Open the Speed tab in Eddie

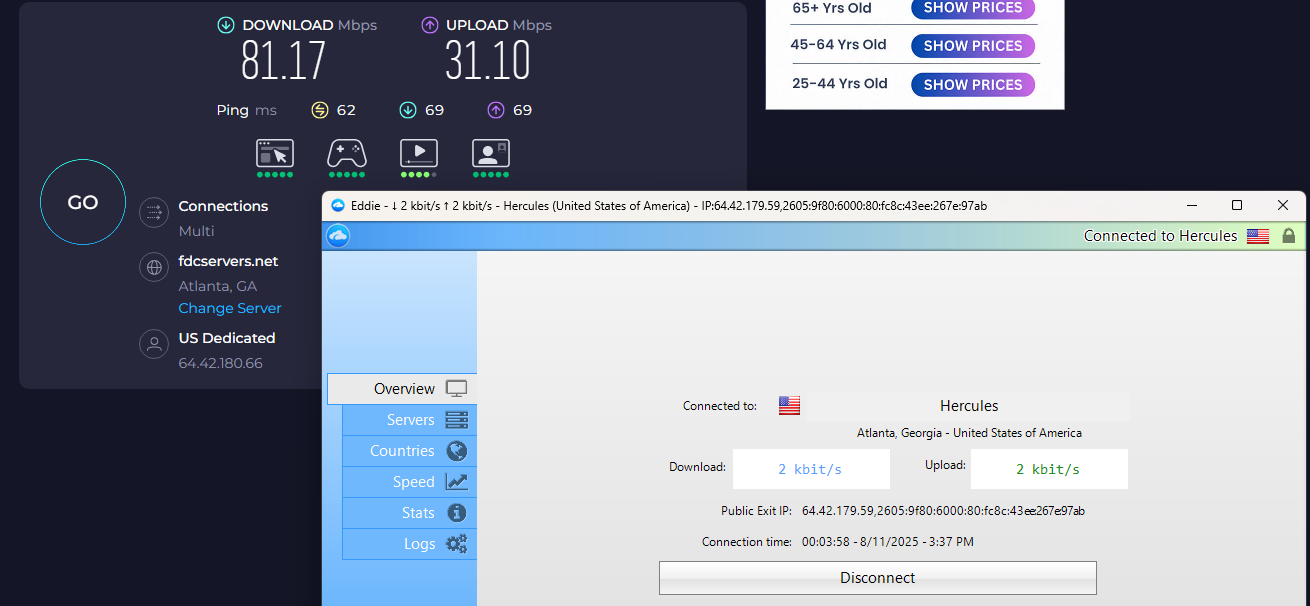tap(409, 482)
